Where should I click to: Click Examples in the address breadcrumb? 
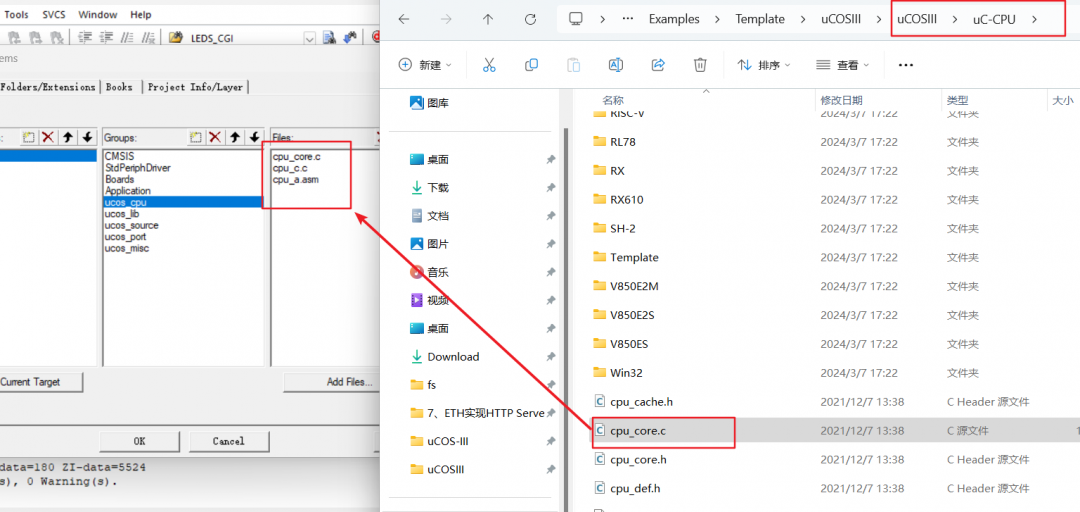click(674, 19)
